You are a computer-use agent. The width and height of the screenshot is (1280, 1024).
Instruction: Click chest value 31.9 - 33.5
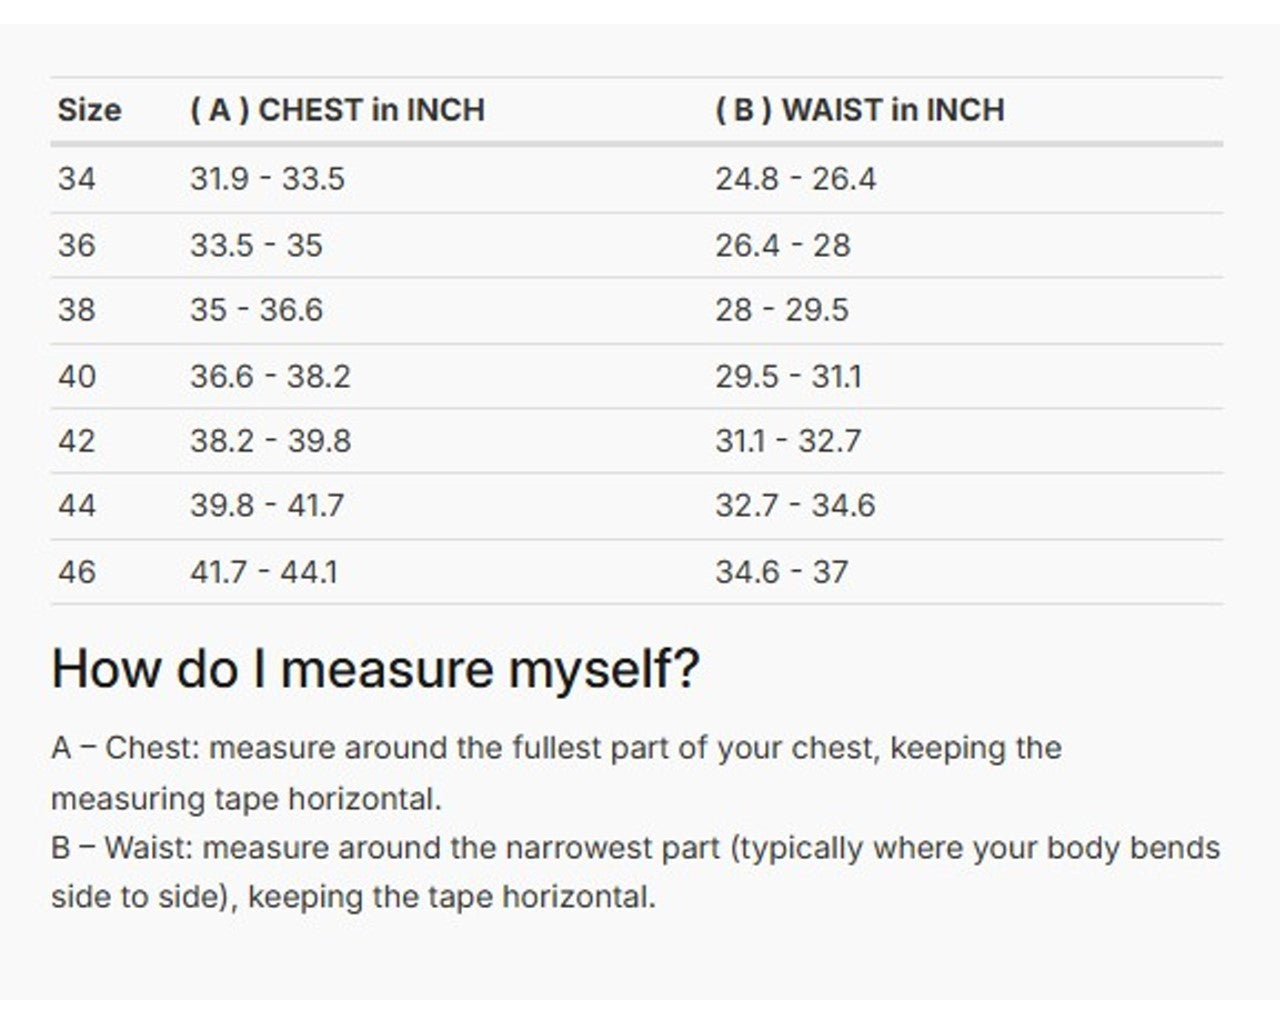tap(267, 179)
